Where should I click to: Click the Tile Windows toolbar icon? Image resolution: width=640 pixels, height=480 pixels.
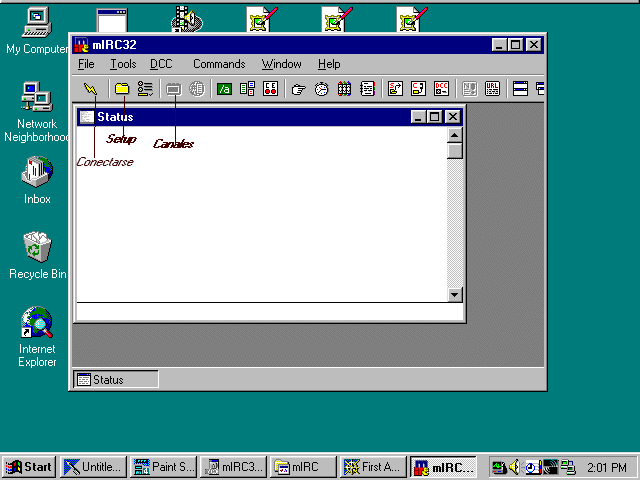520,89
